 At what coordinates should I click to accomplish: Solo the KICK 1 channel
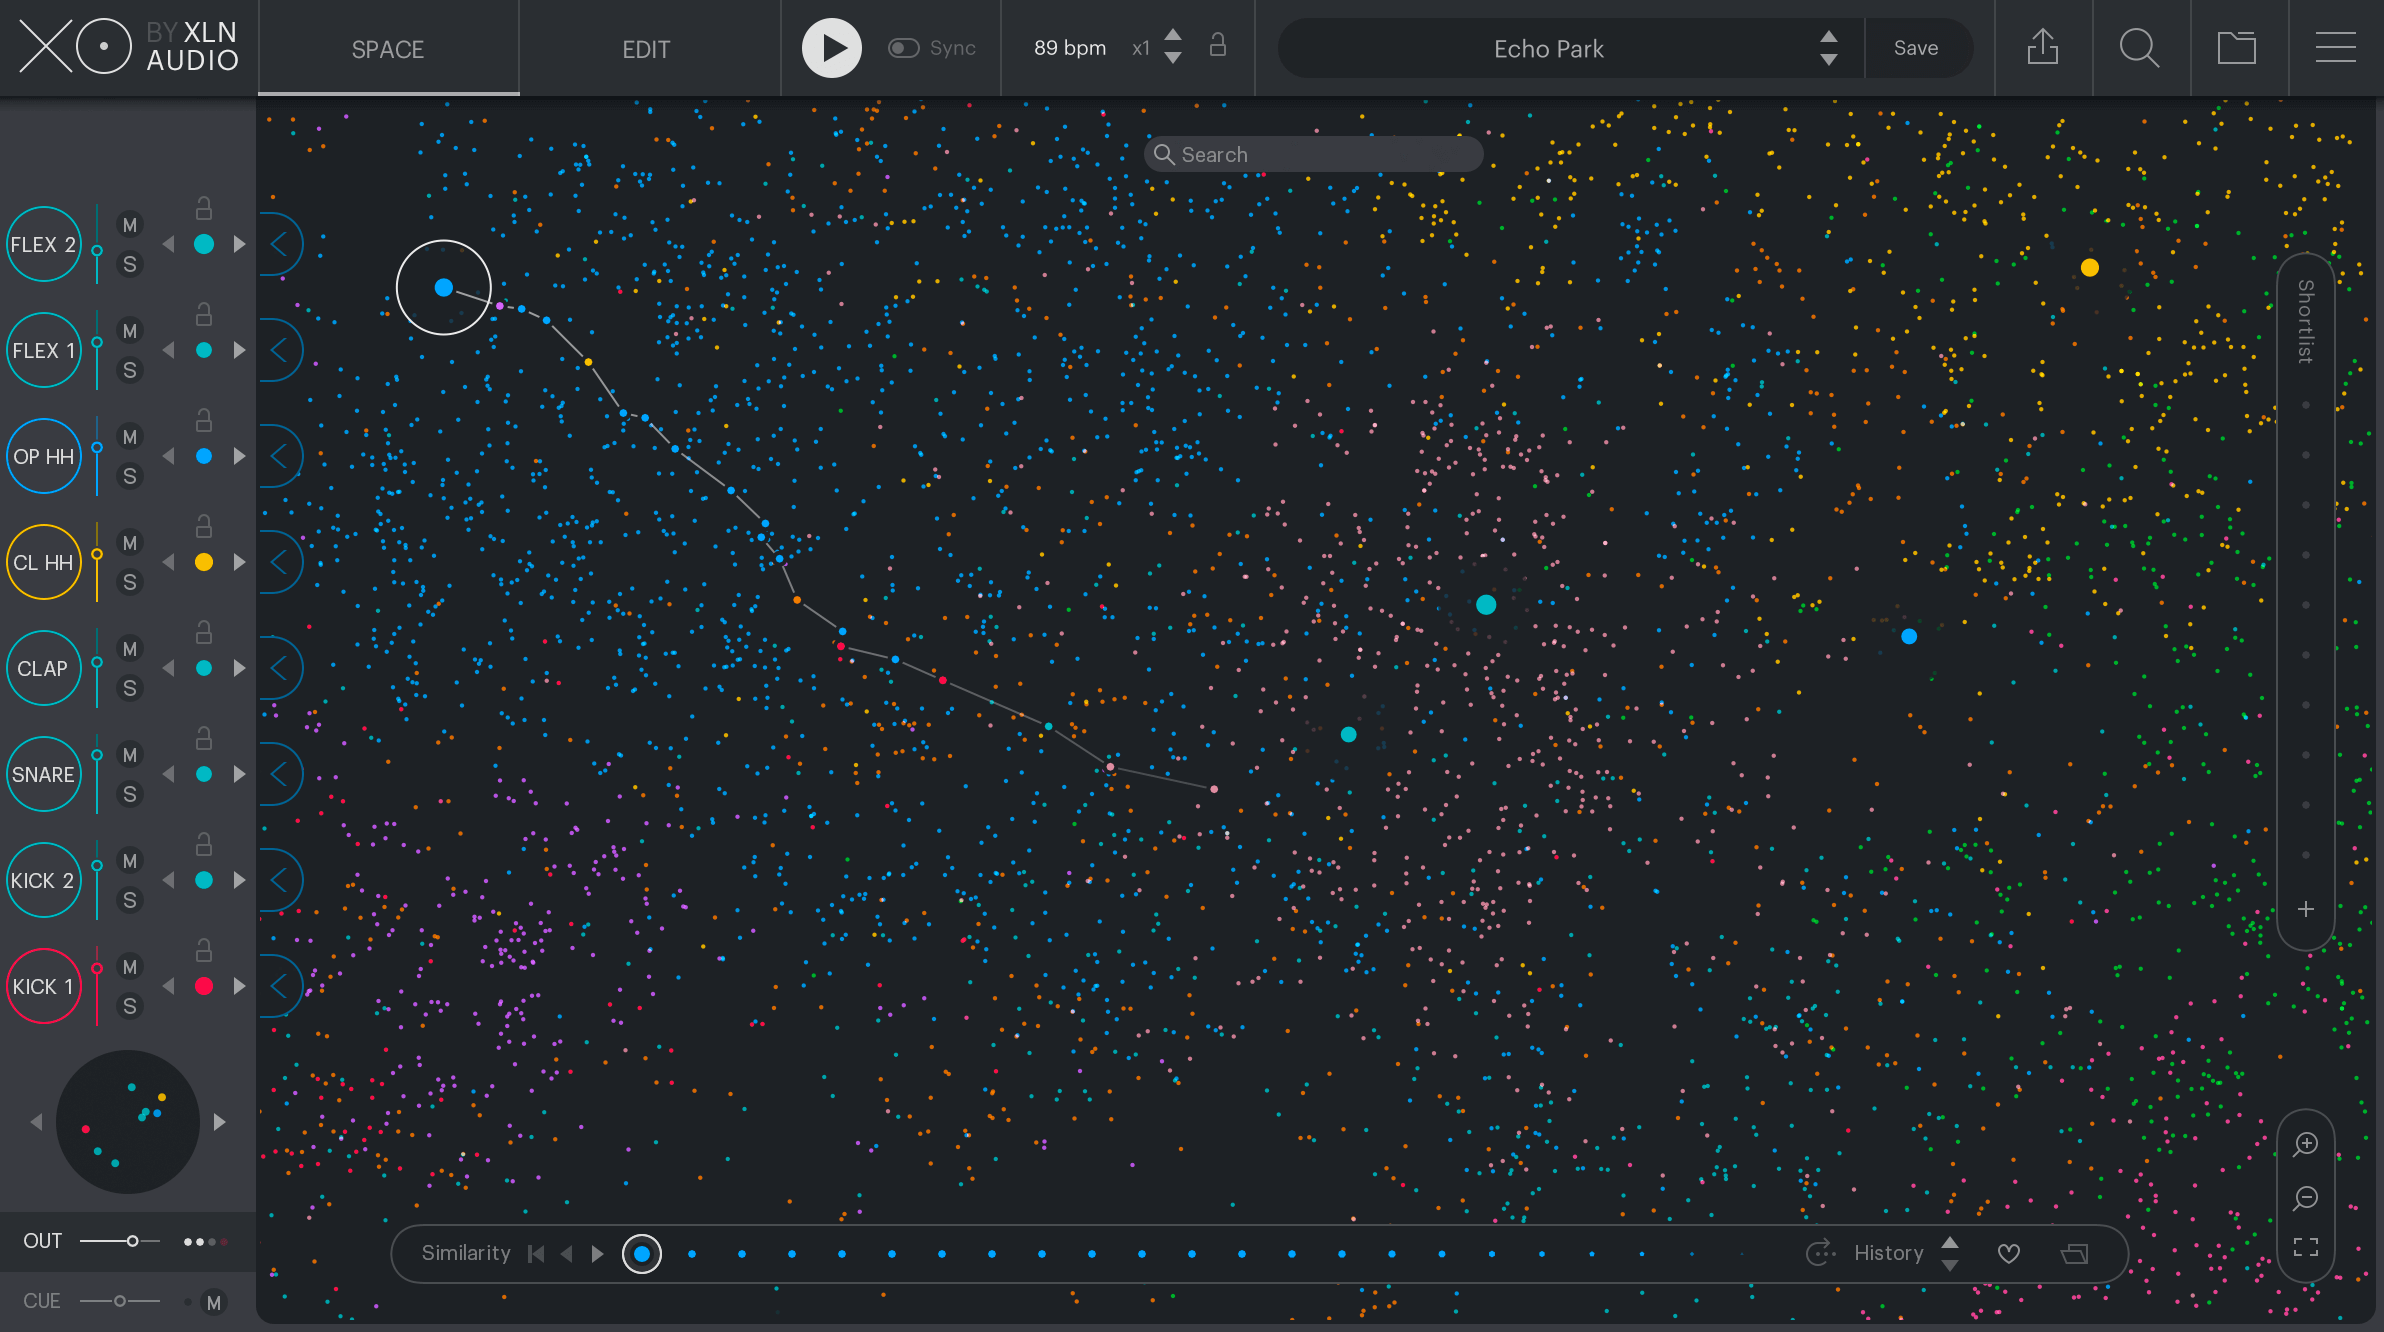(x=130, y=1006)
